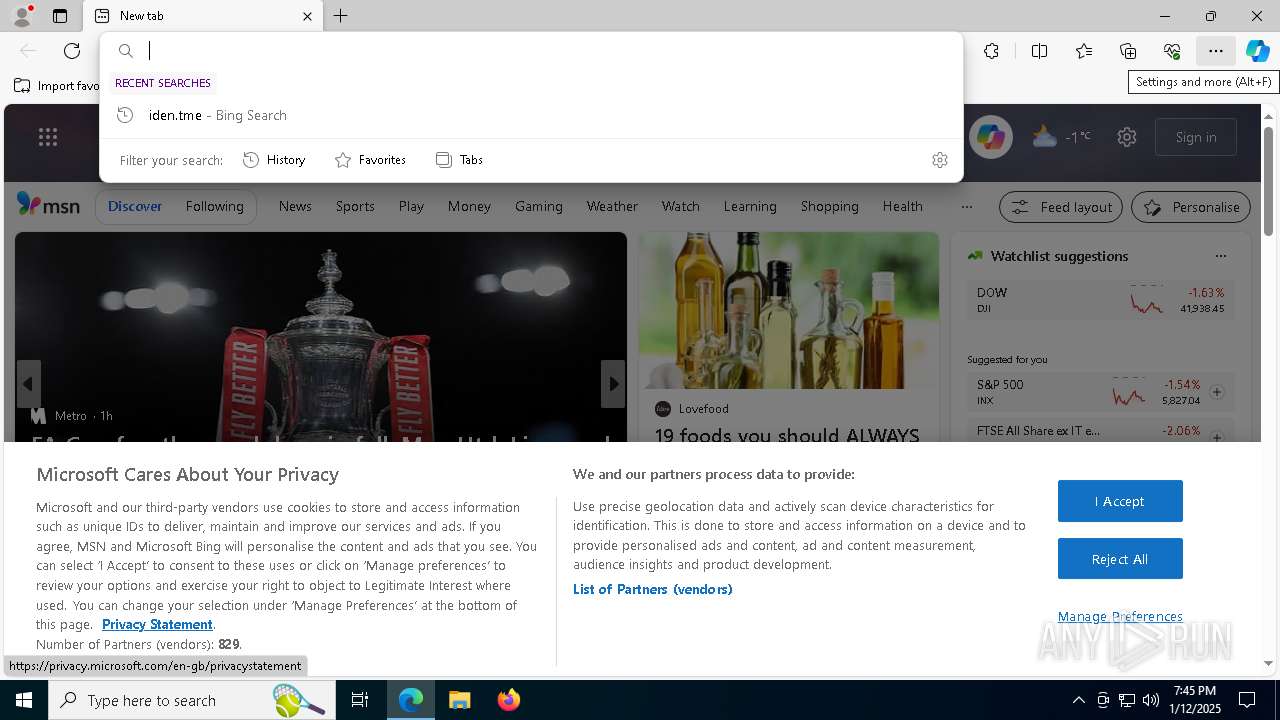Open the Watch menu item
The height and width of the screenshot is (720, 1280).
click(x=681, y=206)
